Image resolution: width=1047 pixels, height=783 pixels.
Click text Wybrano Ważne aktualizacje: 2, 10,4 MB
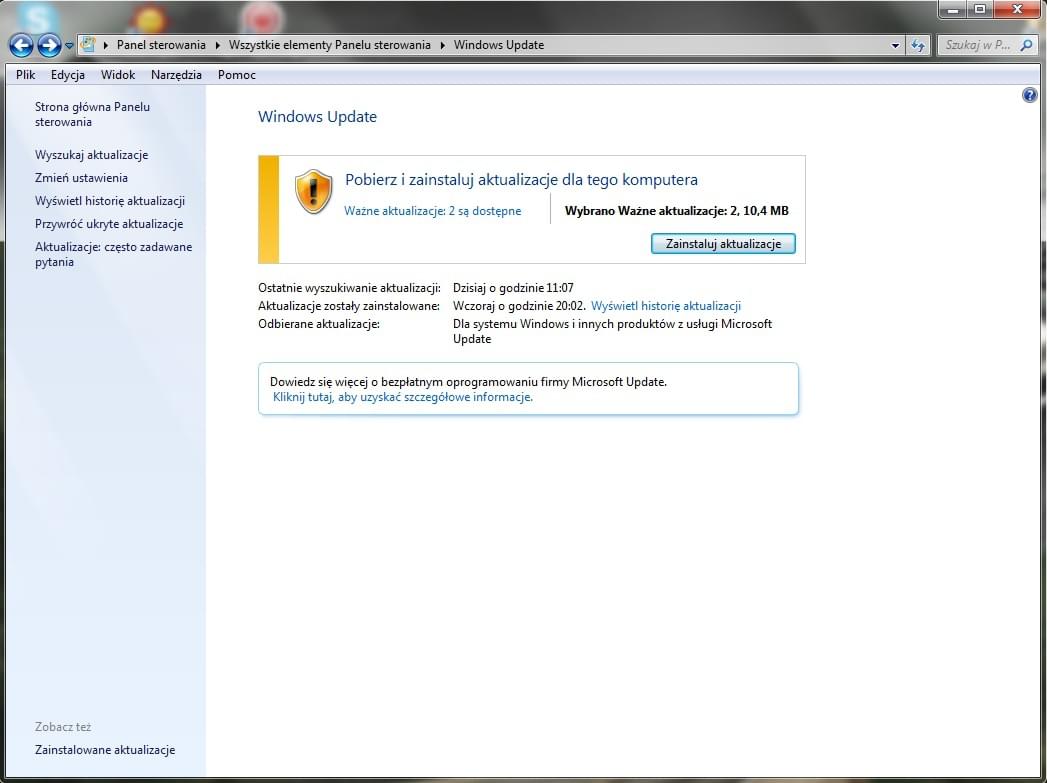(676, 211)
